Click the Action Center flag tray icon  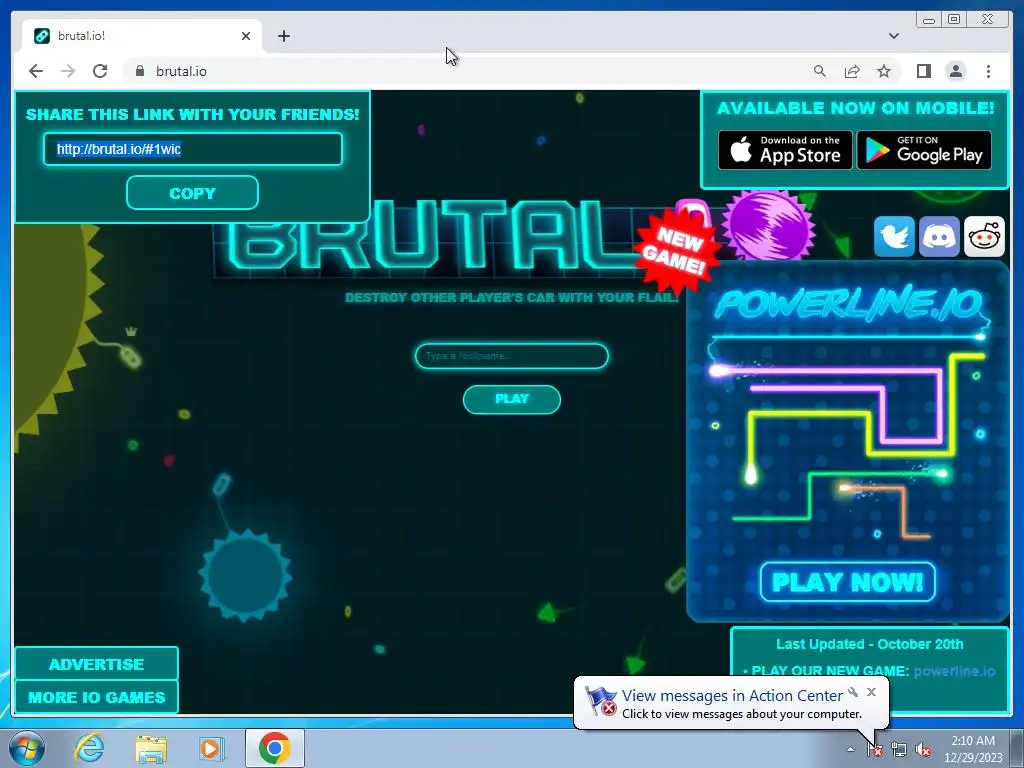pos(875,750)
